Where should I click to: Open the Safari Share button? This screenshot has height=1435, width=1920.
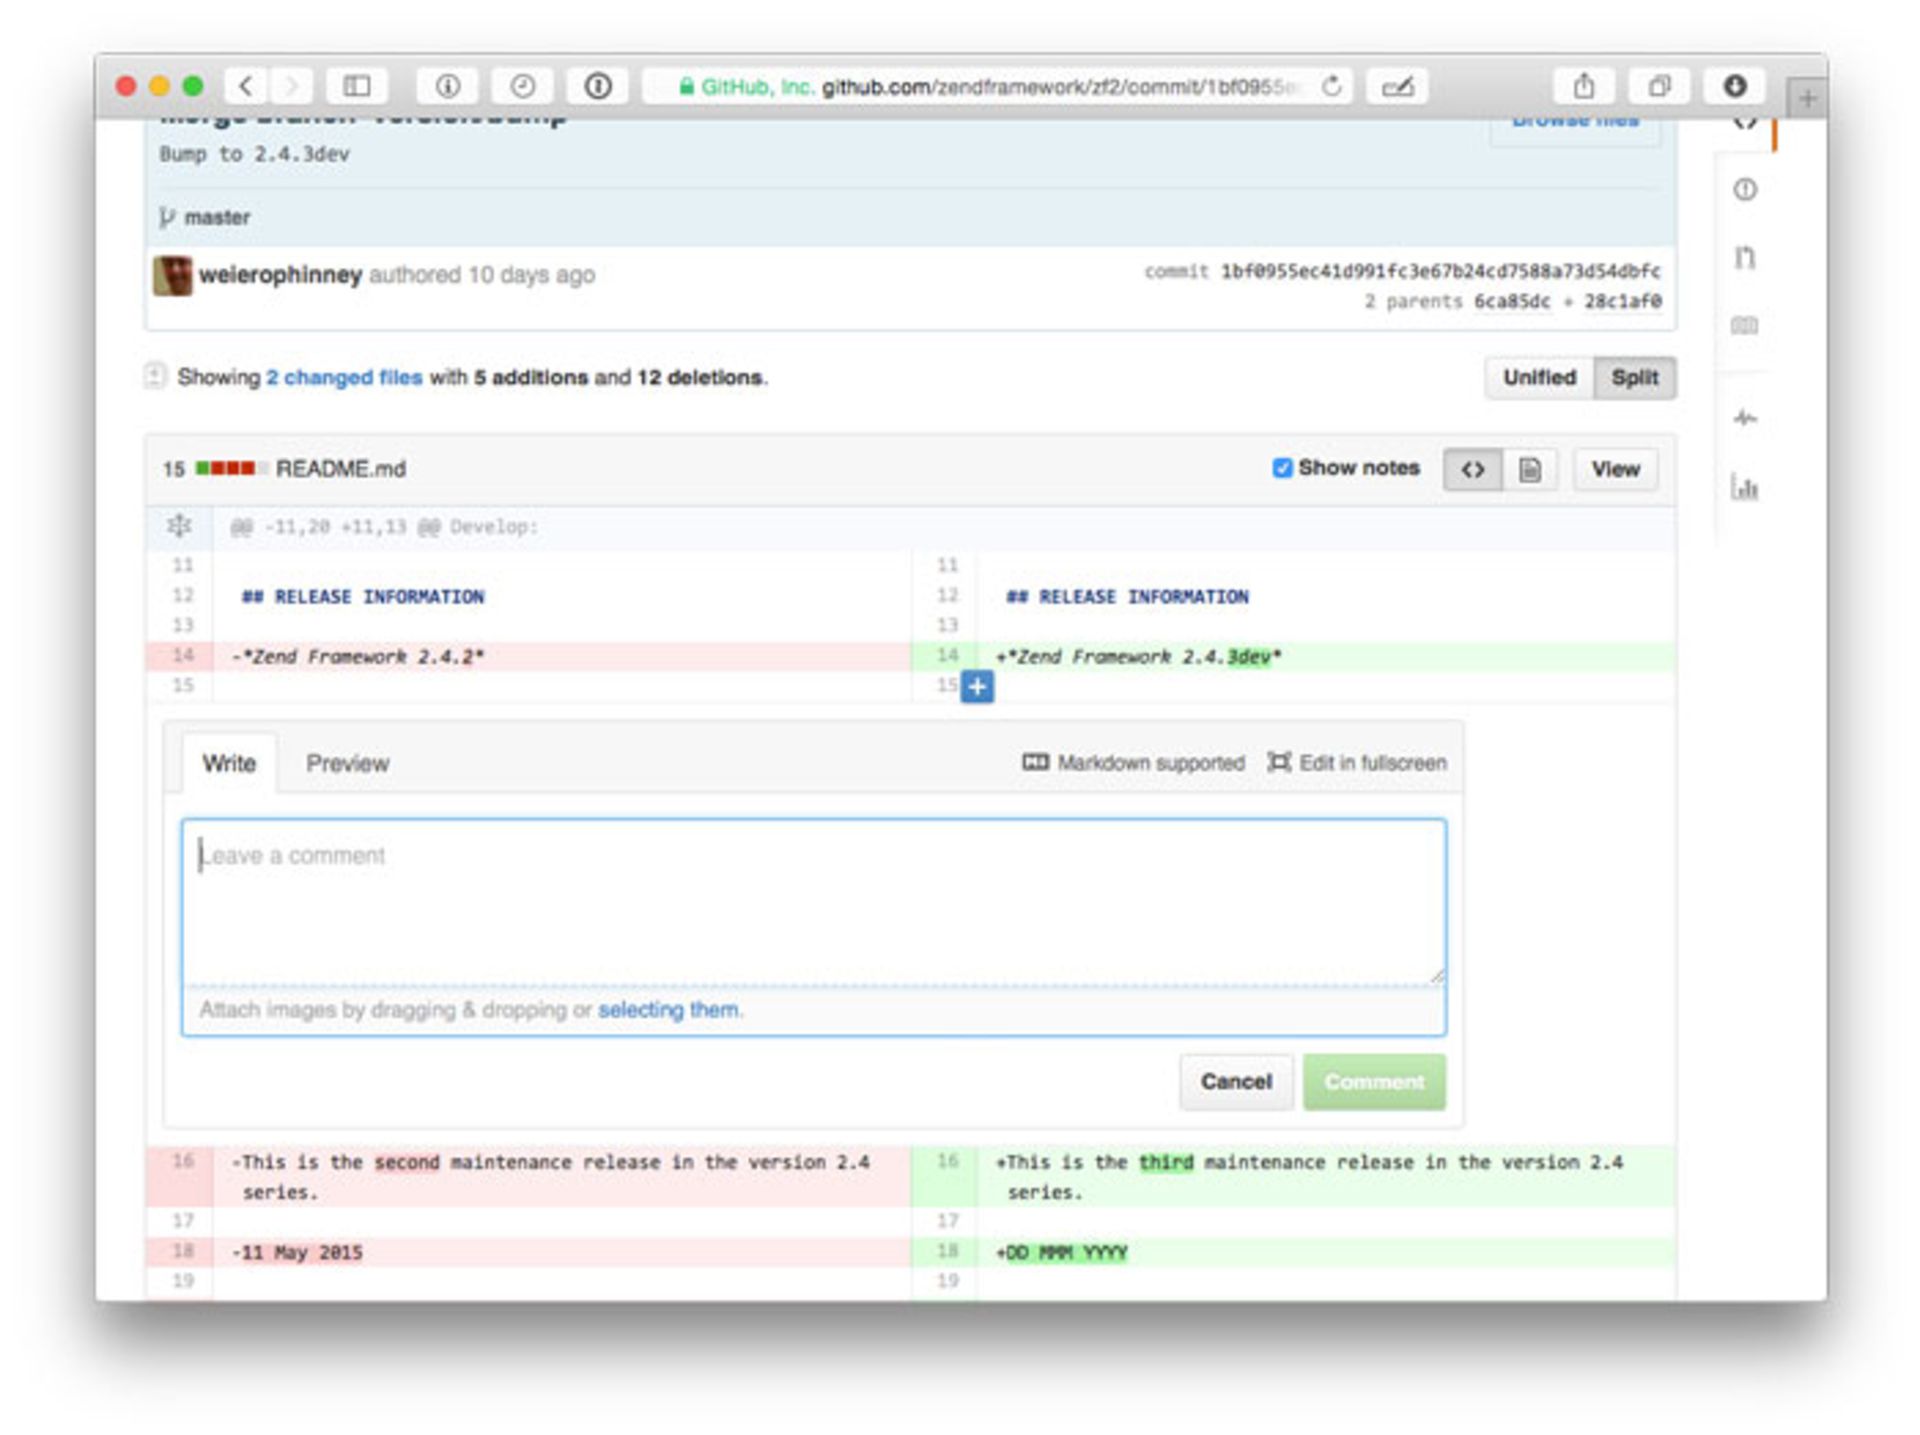click(x=1584, y=86)
